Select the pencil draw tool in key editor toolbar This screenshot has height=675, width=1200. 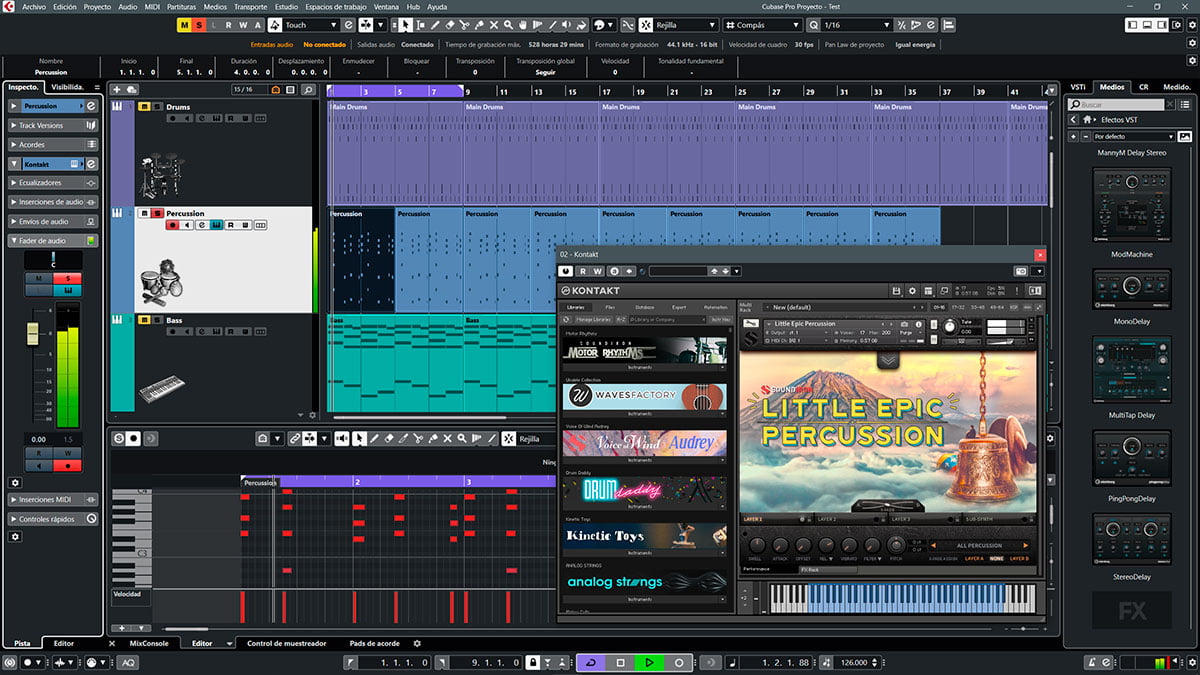pyautogui.click(x=374, y=438)
